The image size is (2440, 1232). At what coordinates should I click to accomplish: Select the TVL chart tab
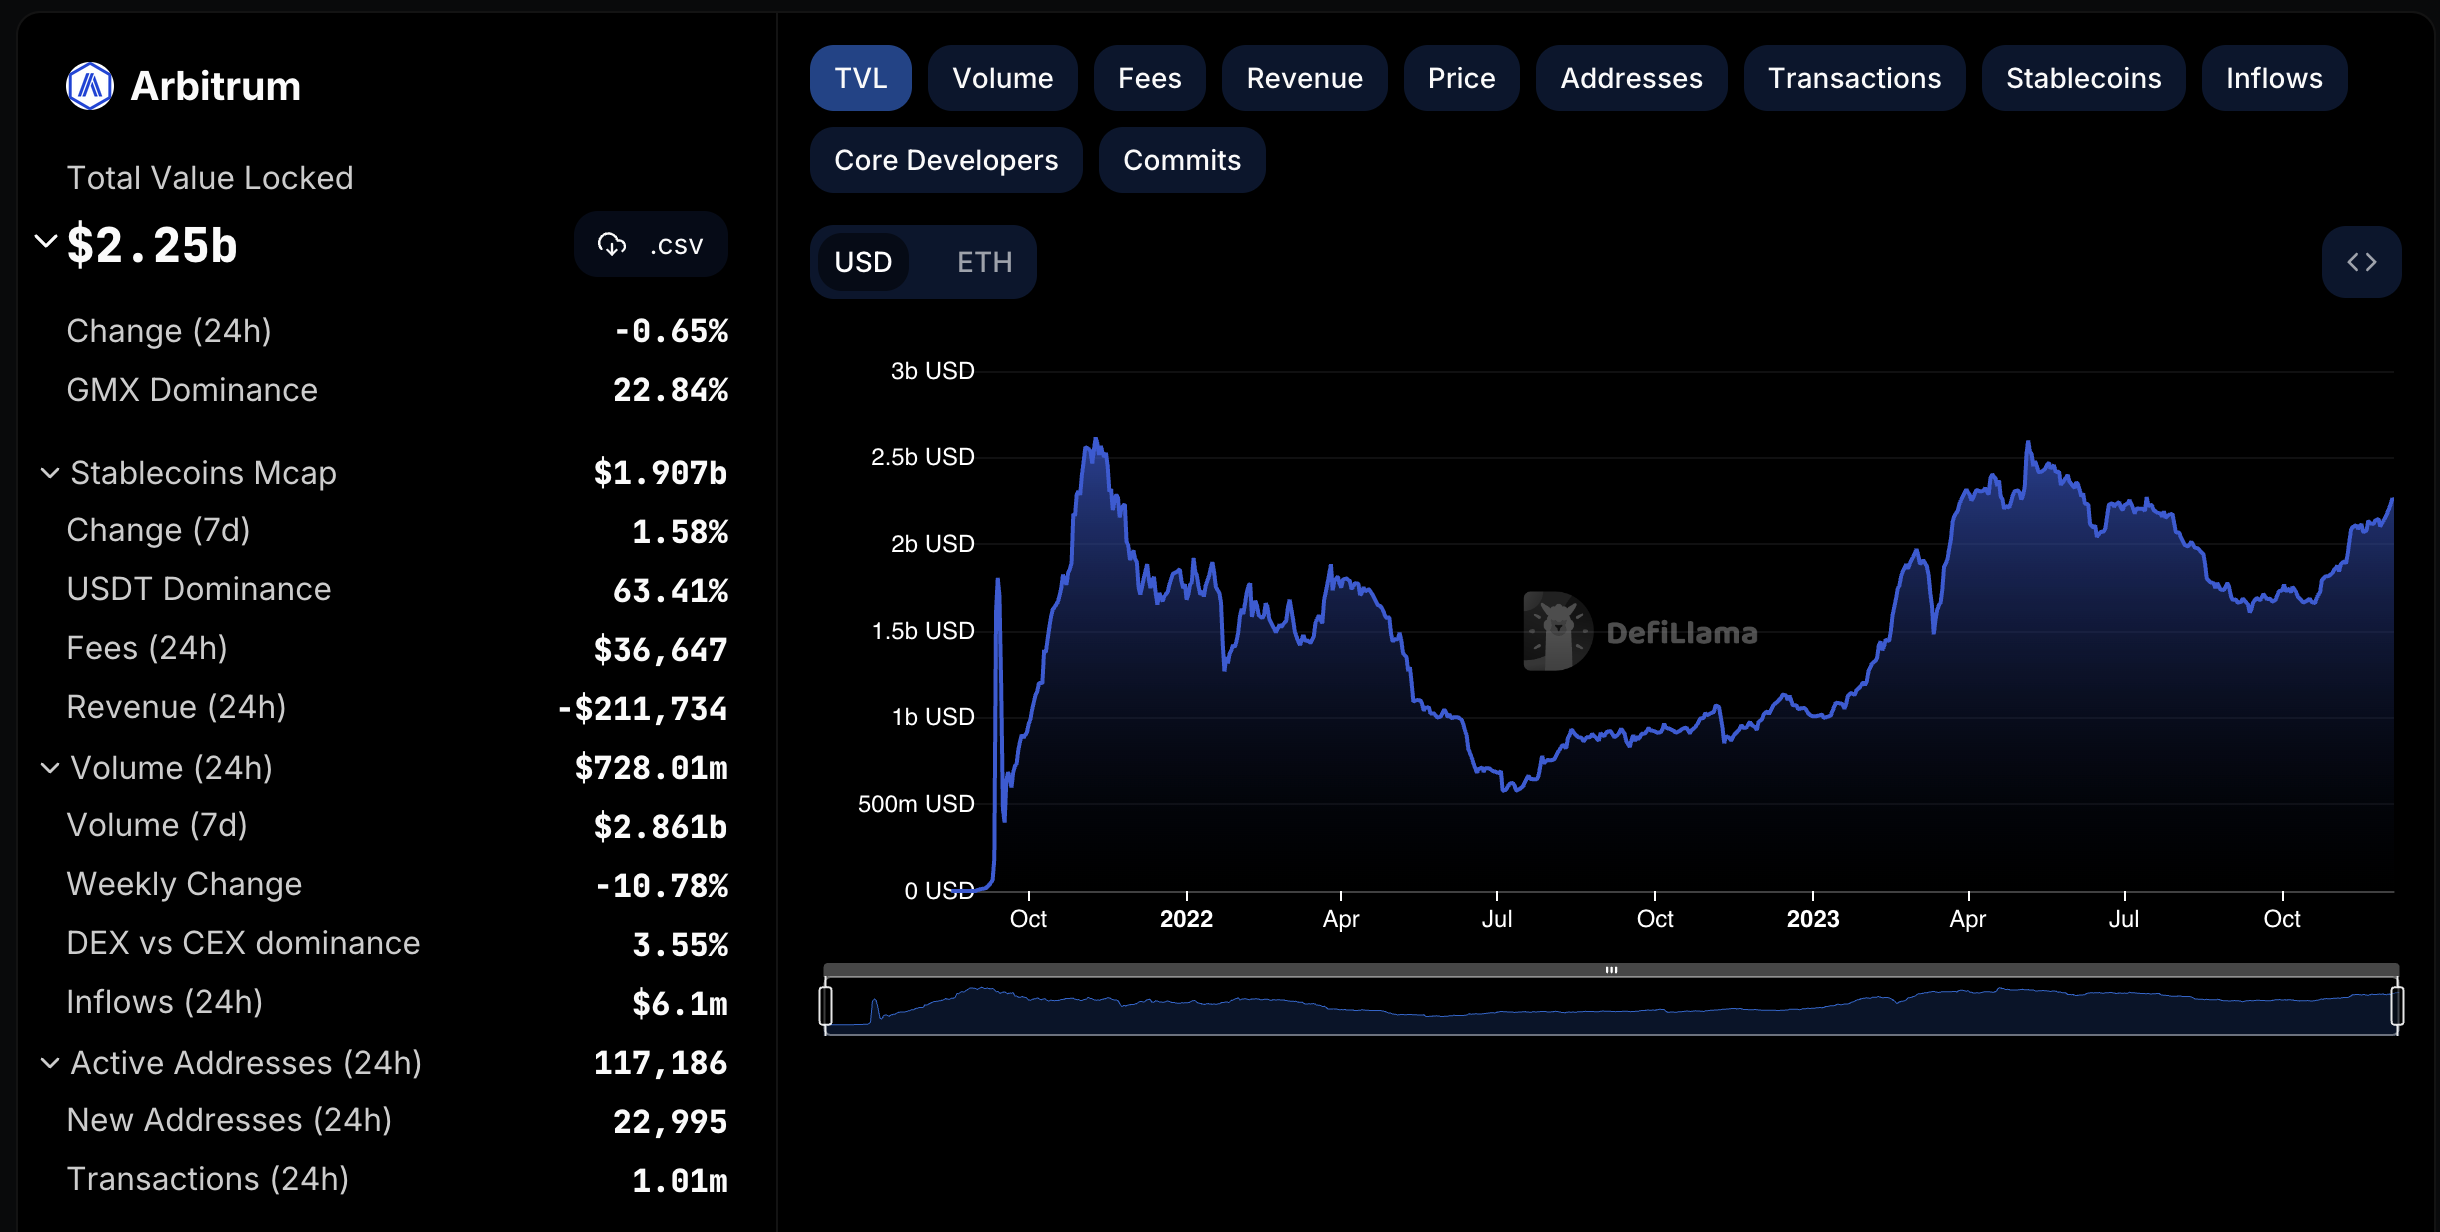(860, 78)
